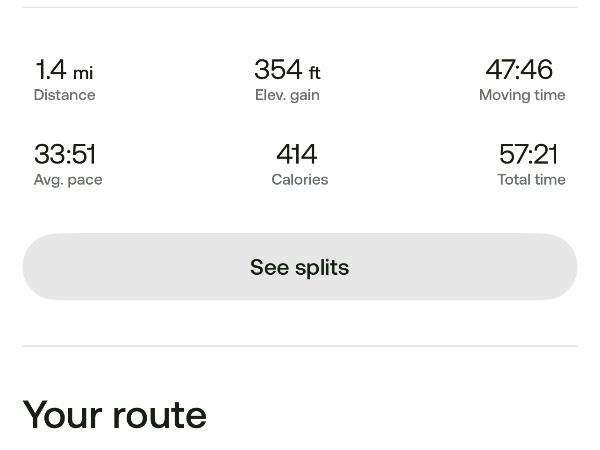Screen dimensions: 600x450
Task: Click the Moving time label
Action: click(x=522, y=95)
